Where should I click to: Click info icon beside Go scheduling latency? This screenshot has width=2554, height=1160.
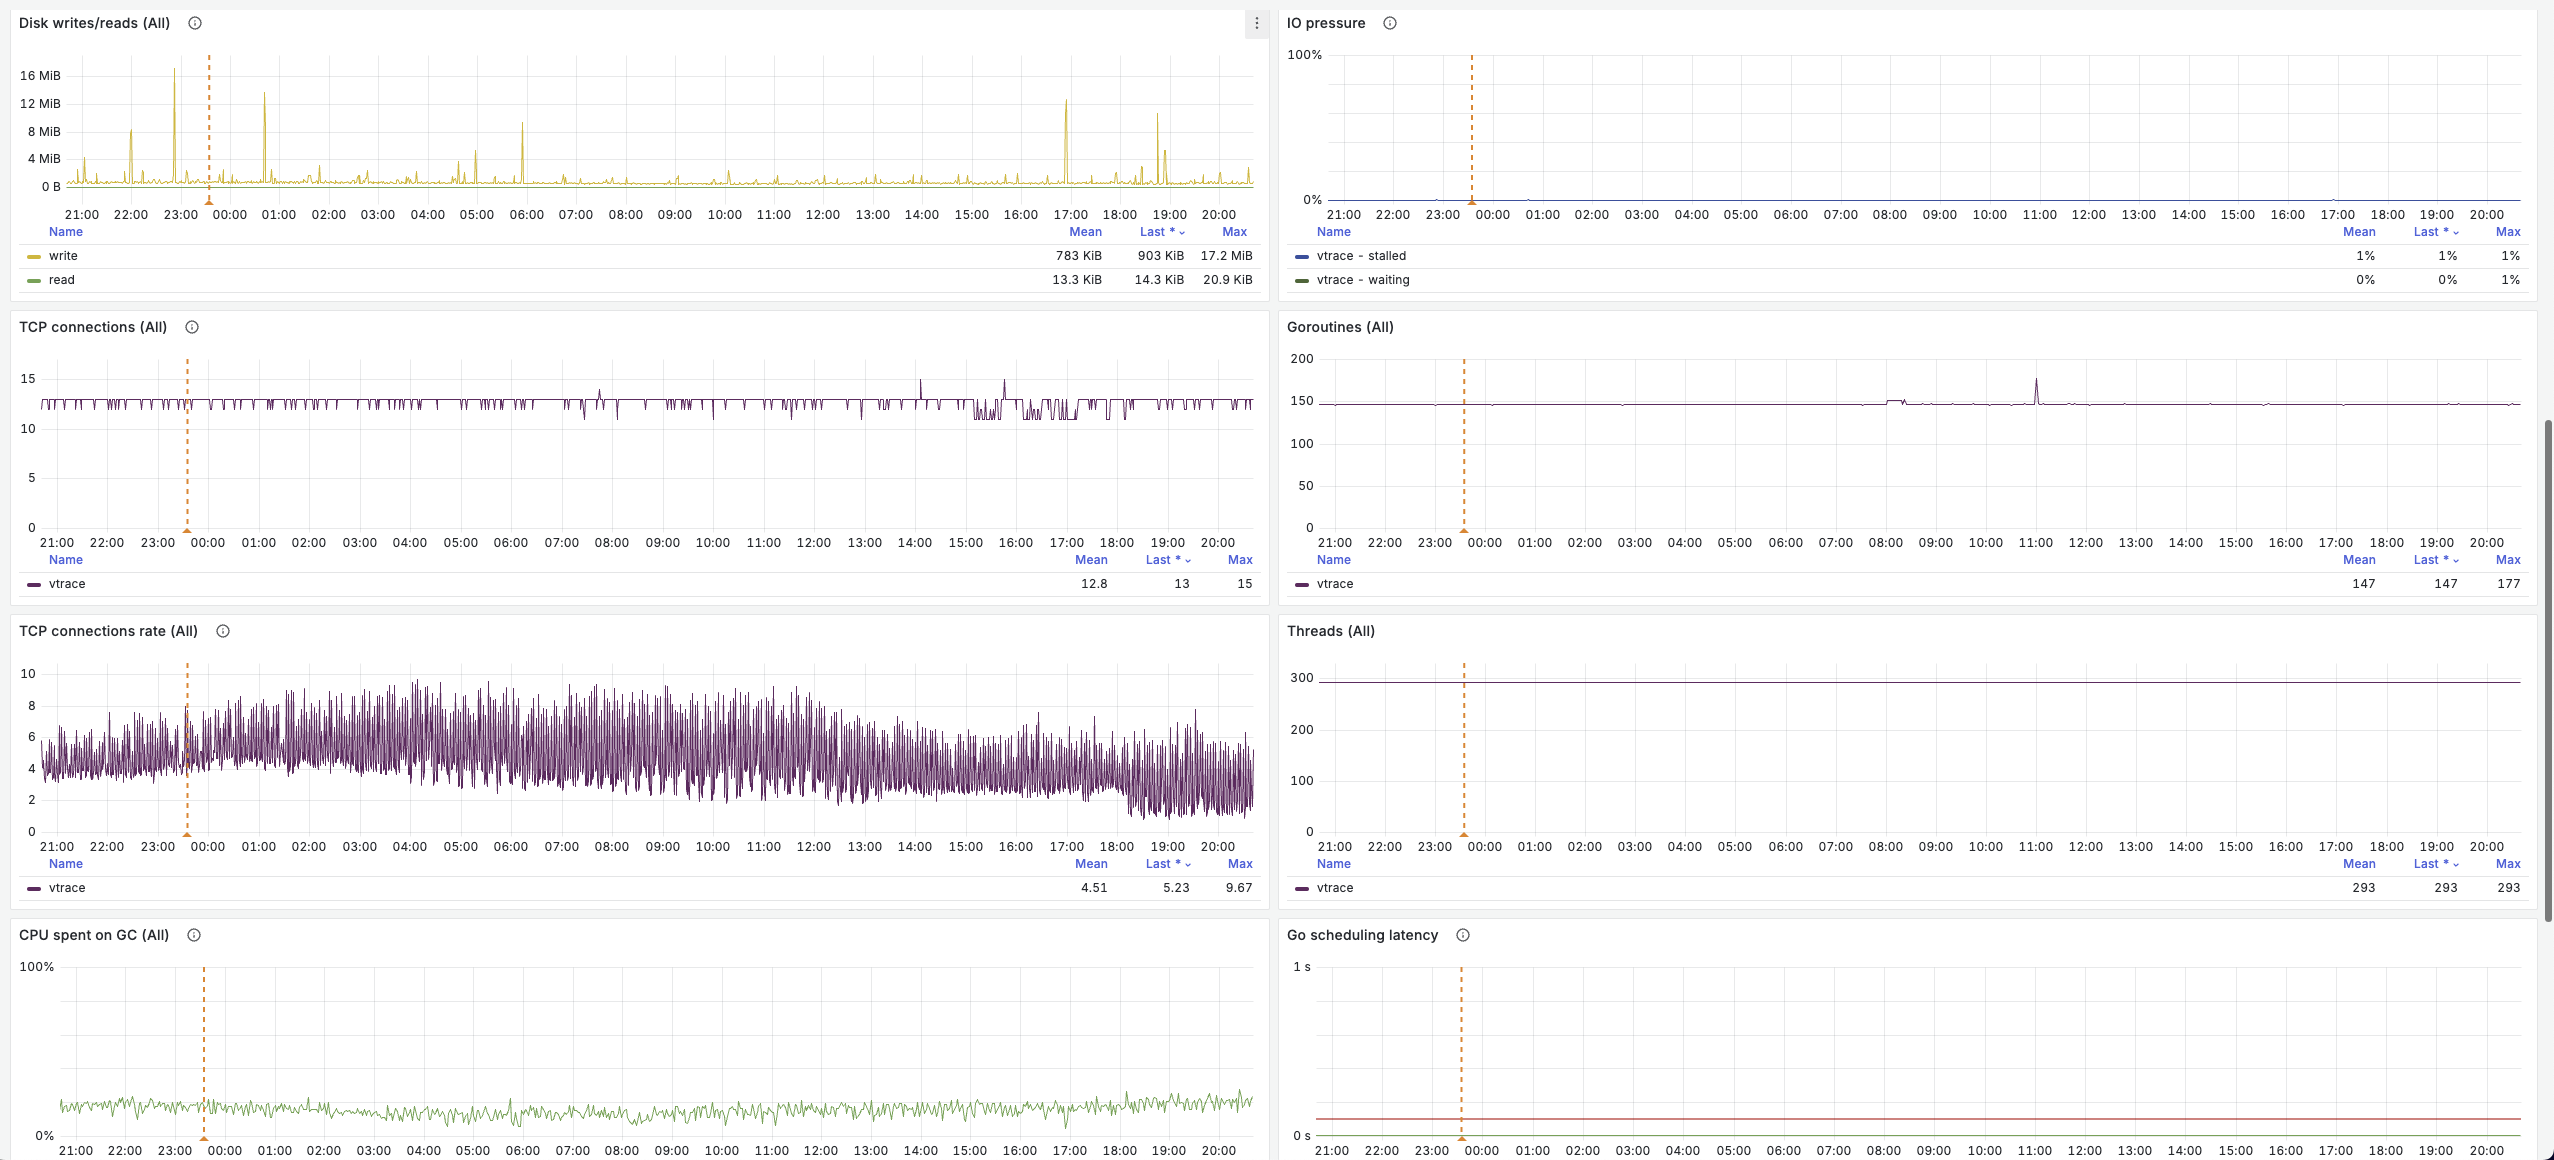(1462, 935)
